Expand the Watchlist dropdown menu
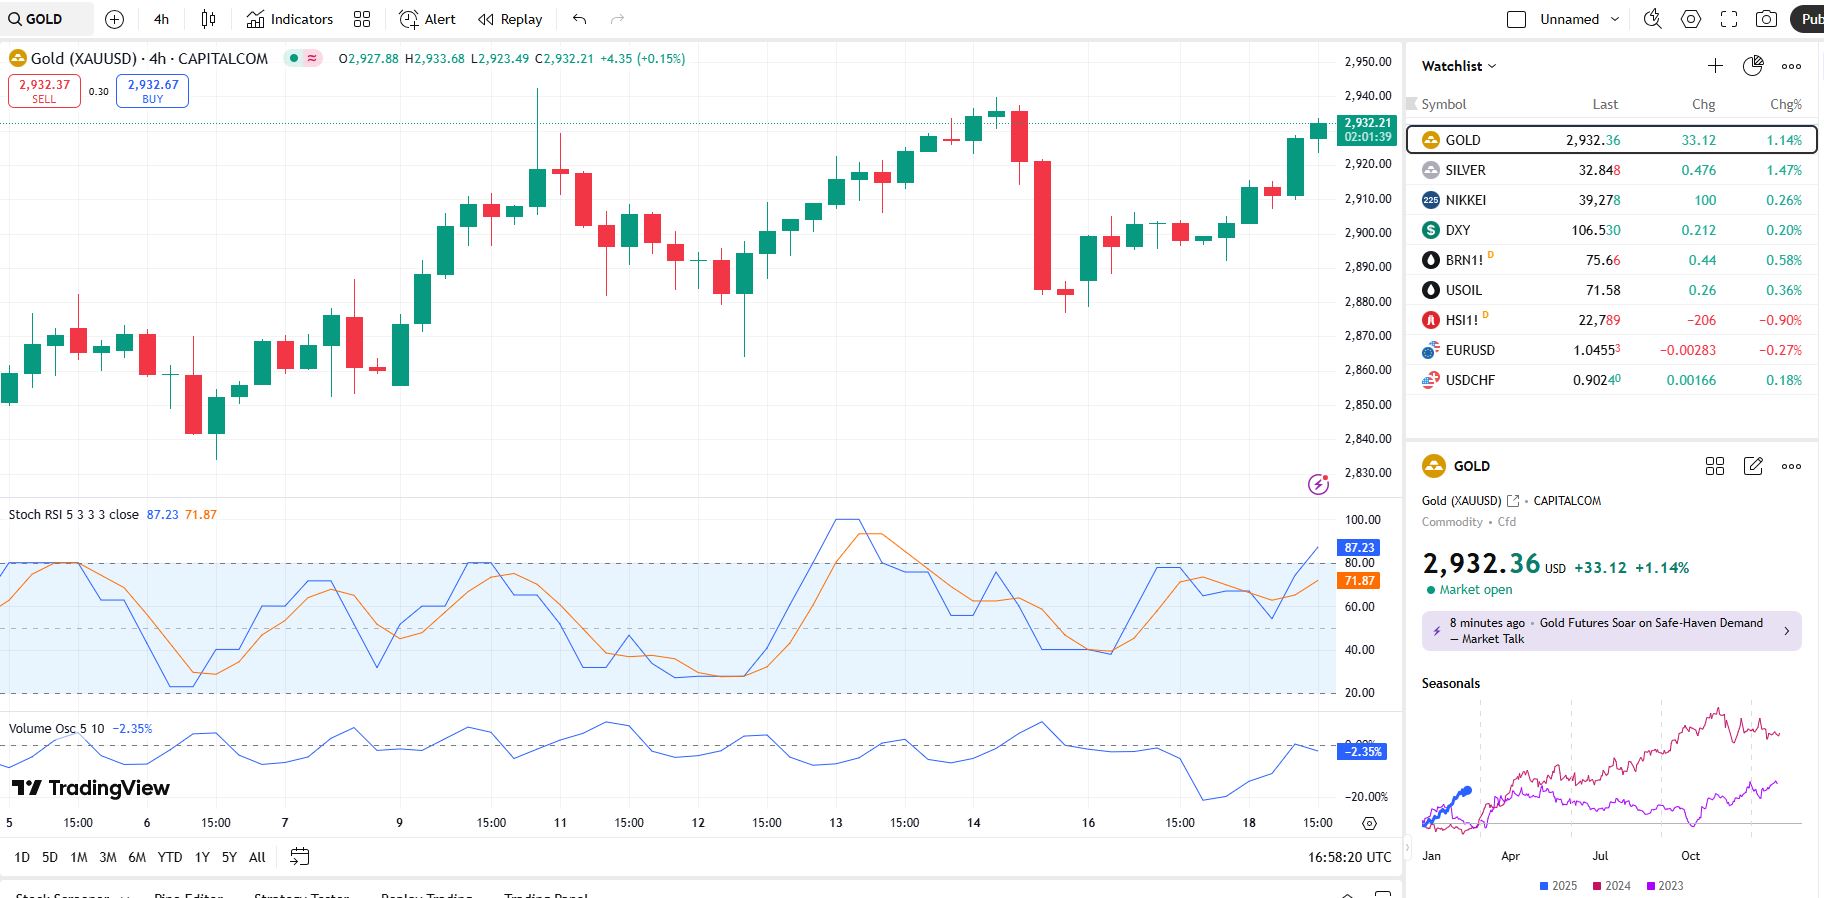The image size is (1824, 898). 1459,66
